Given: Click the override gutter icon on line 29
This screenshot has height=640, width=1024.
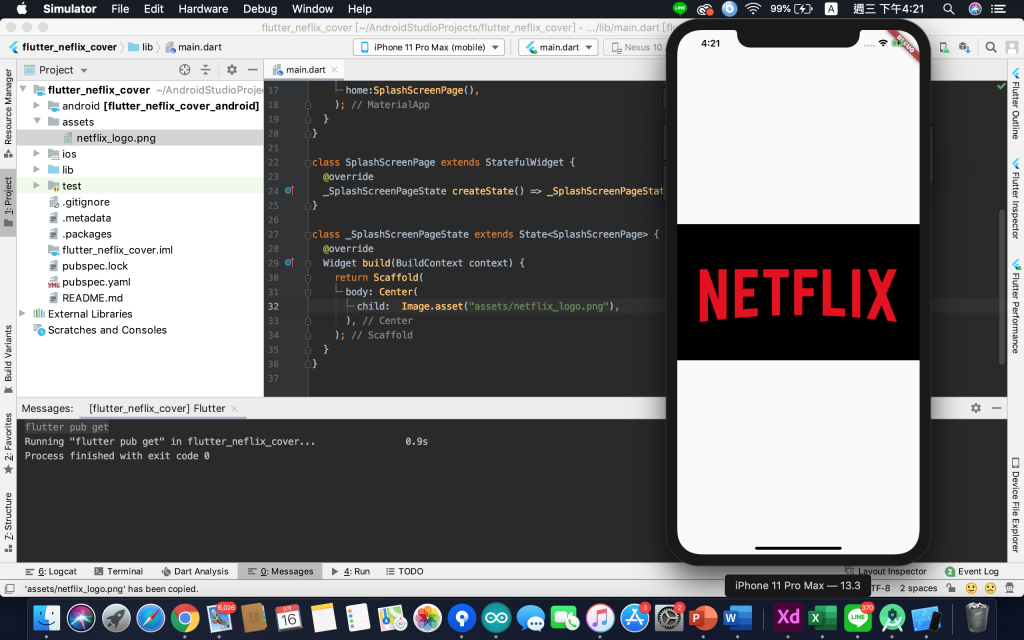Looking at the screenshot, I should pos(289,263).
